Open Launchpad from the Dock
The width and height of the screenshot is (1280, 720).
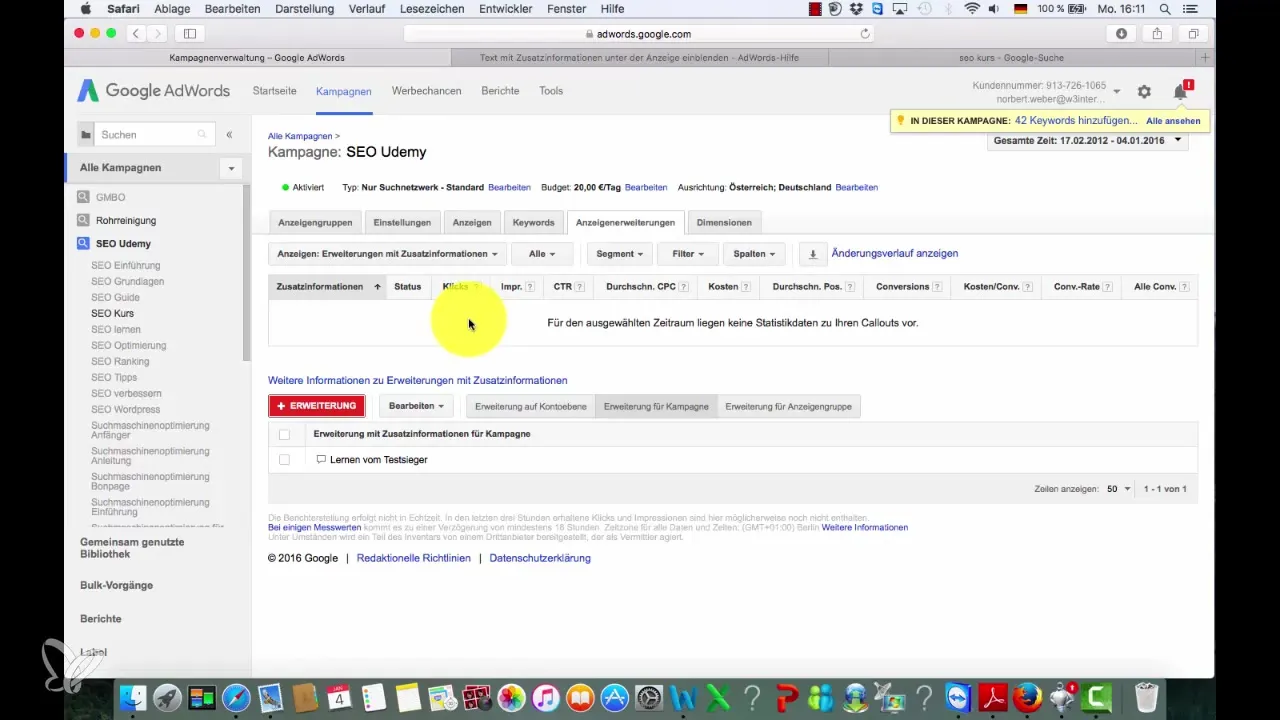167,697
